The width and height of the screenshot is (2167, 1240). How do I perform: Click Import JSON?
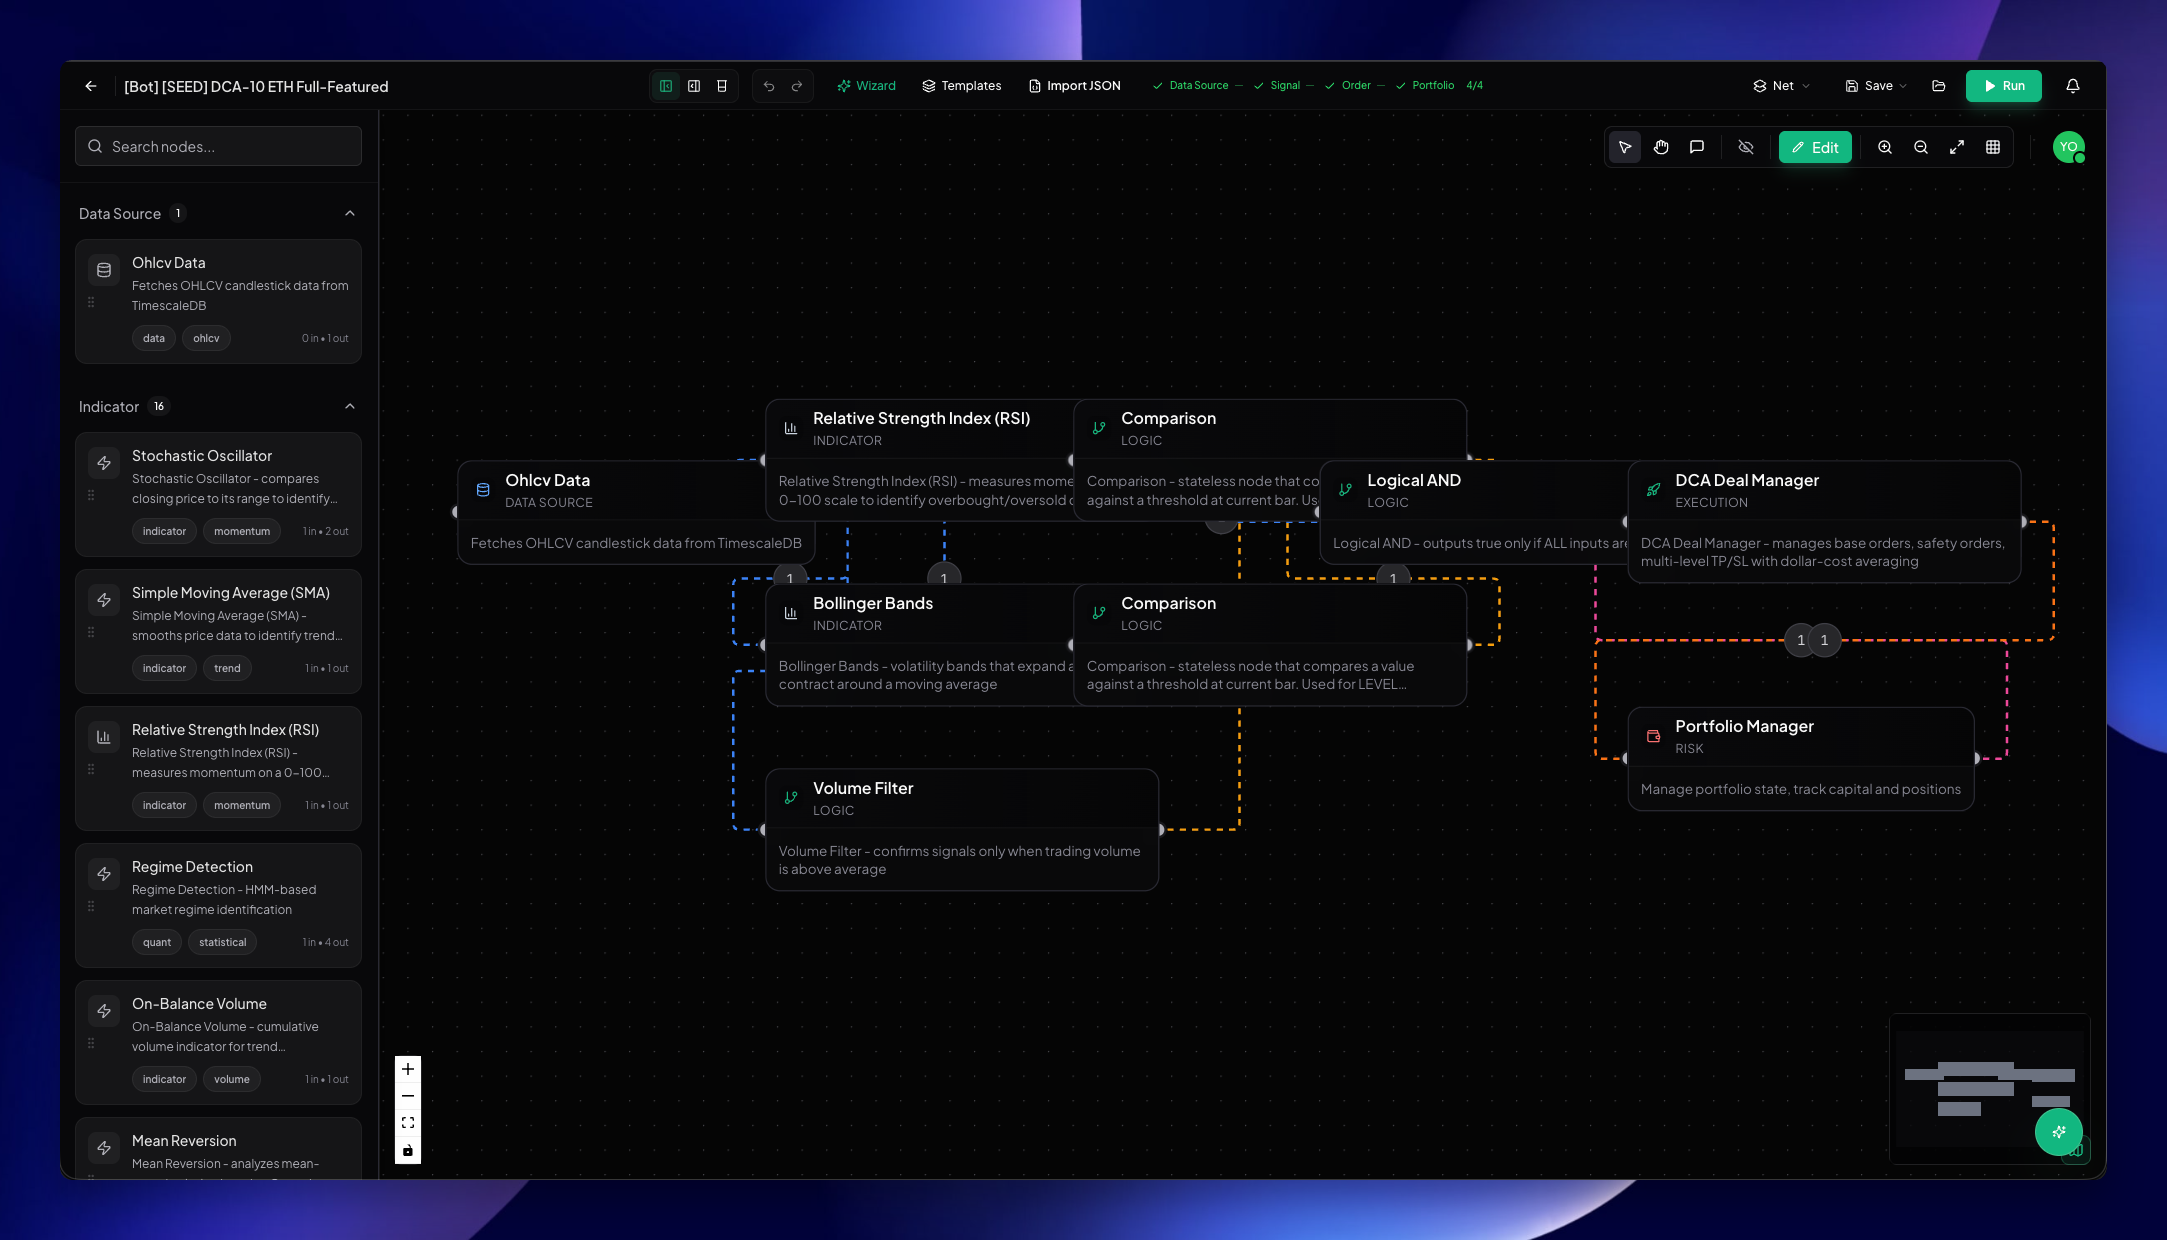[x=1075, y=86]
